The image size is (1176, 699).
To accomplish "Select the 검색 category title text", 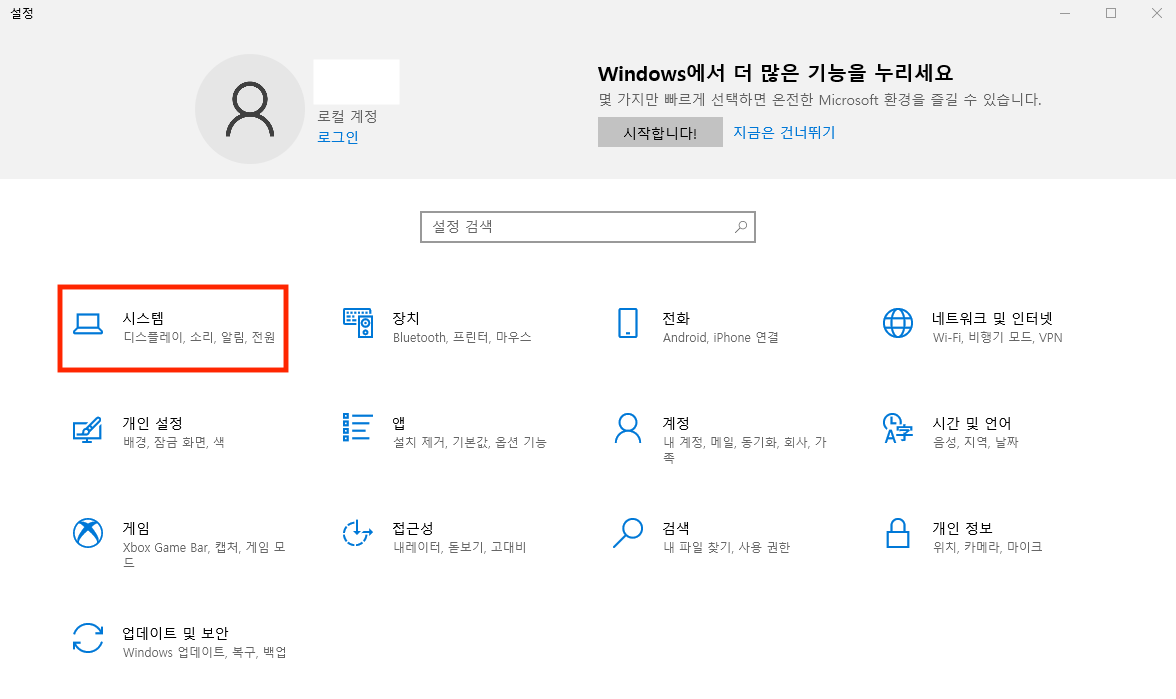I will (676, 528).
